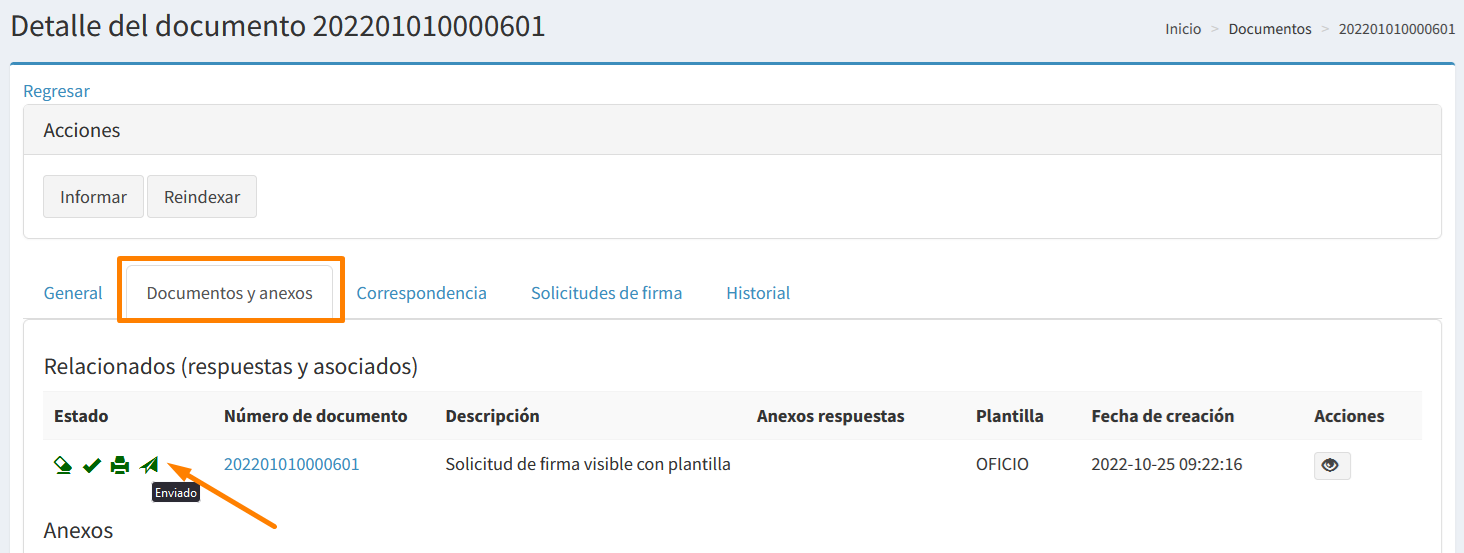Open Documentos in the breadcrumb
The width and height of the screenshot is (1464, 553).
pyautogui.click(x=1270, y=29)
